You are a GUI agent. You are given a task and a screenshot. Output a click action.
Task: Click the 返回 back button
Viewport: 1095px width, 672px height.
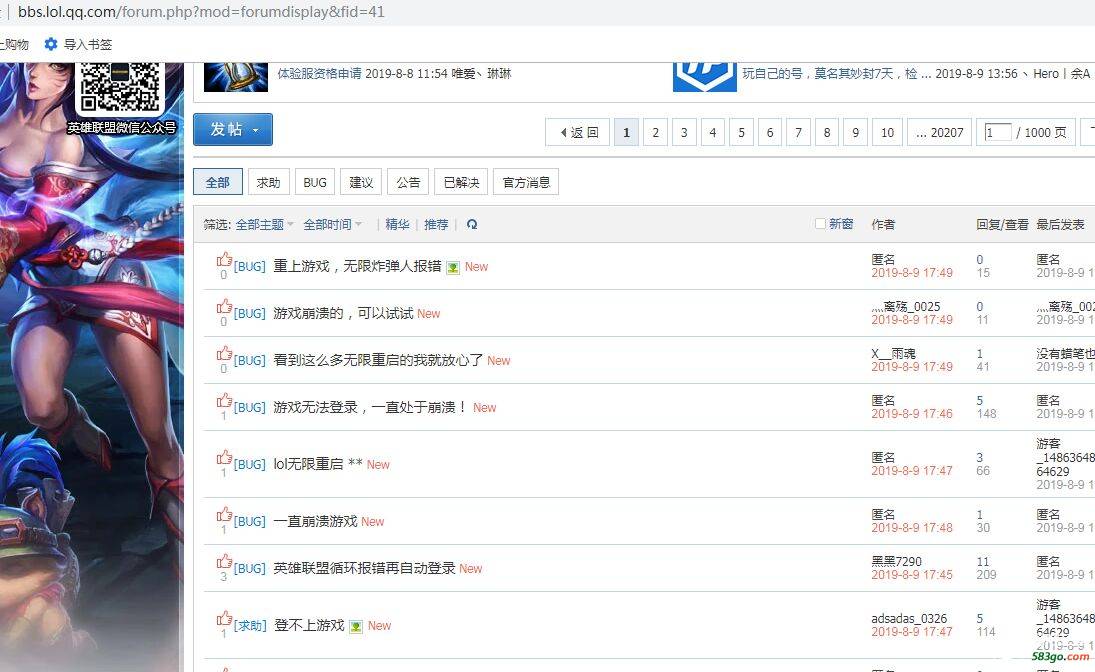(578, 132)
